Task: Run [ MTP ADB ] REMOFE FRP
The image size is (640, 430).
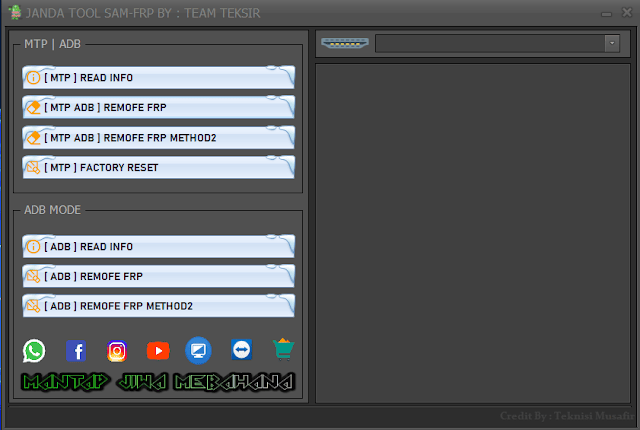Action: pos(159,107)
